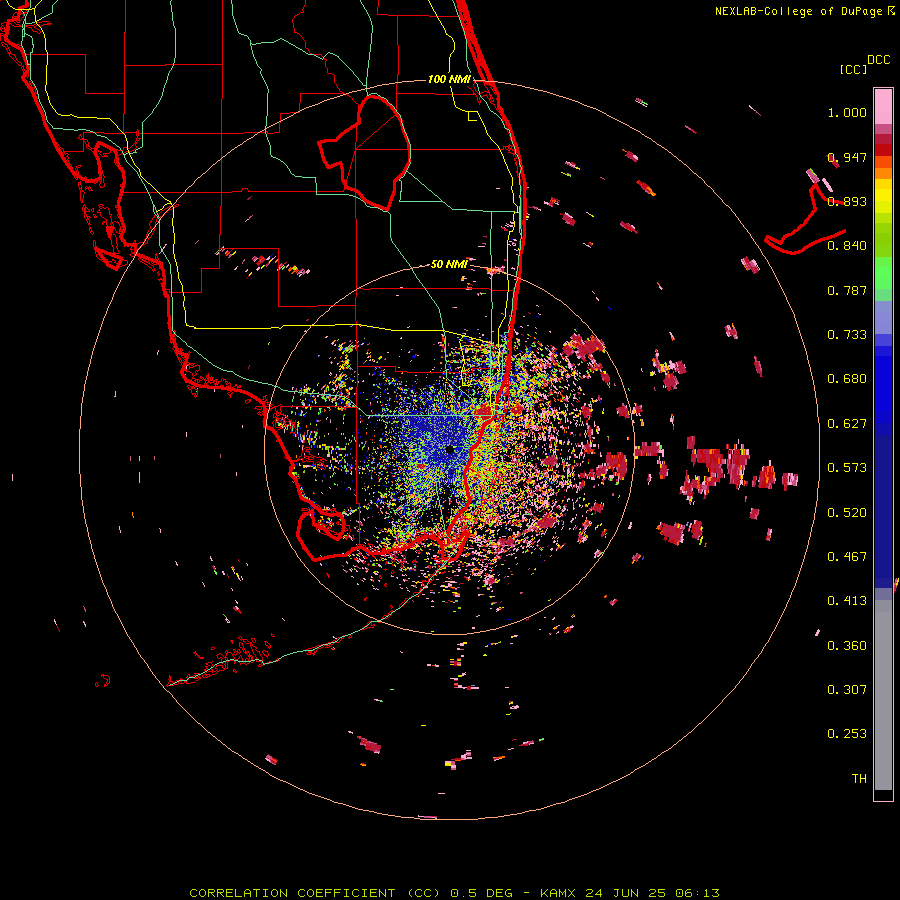Select the 0.627 scale value
The image size is (900, 900).
coord(847,424)
